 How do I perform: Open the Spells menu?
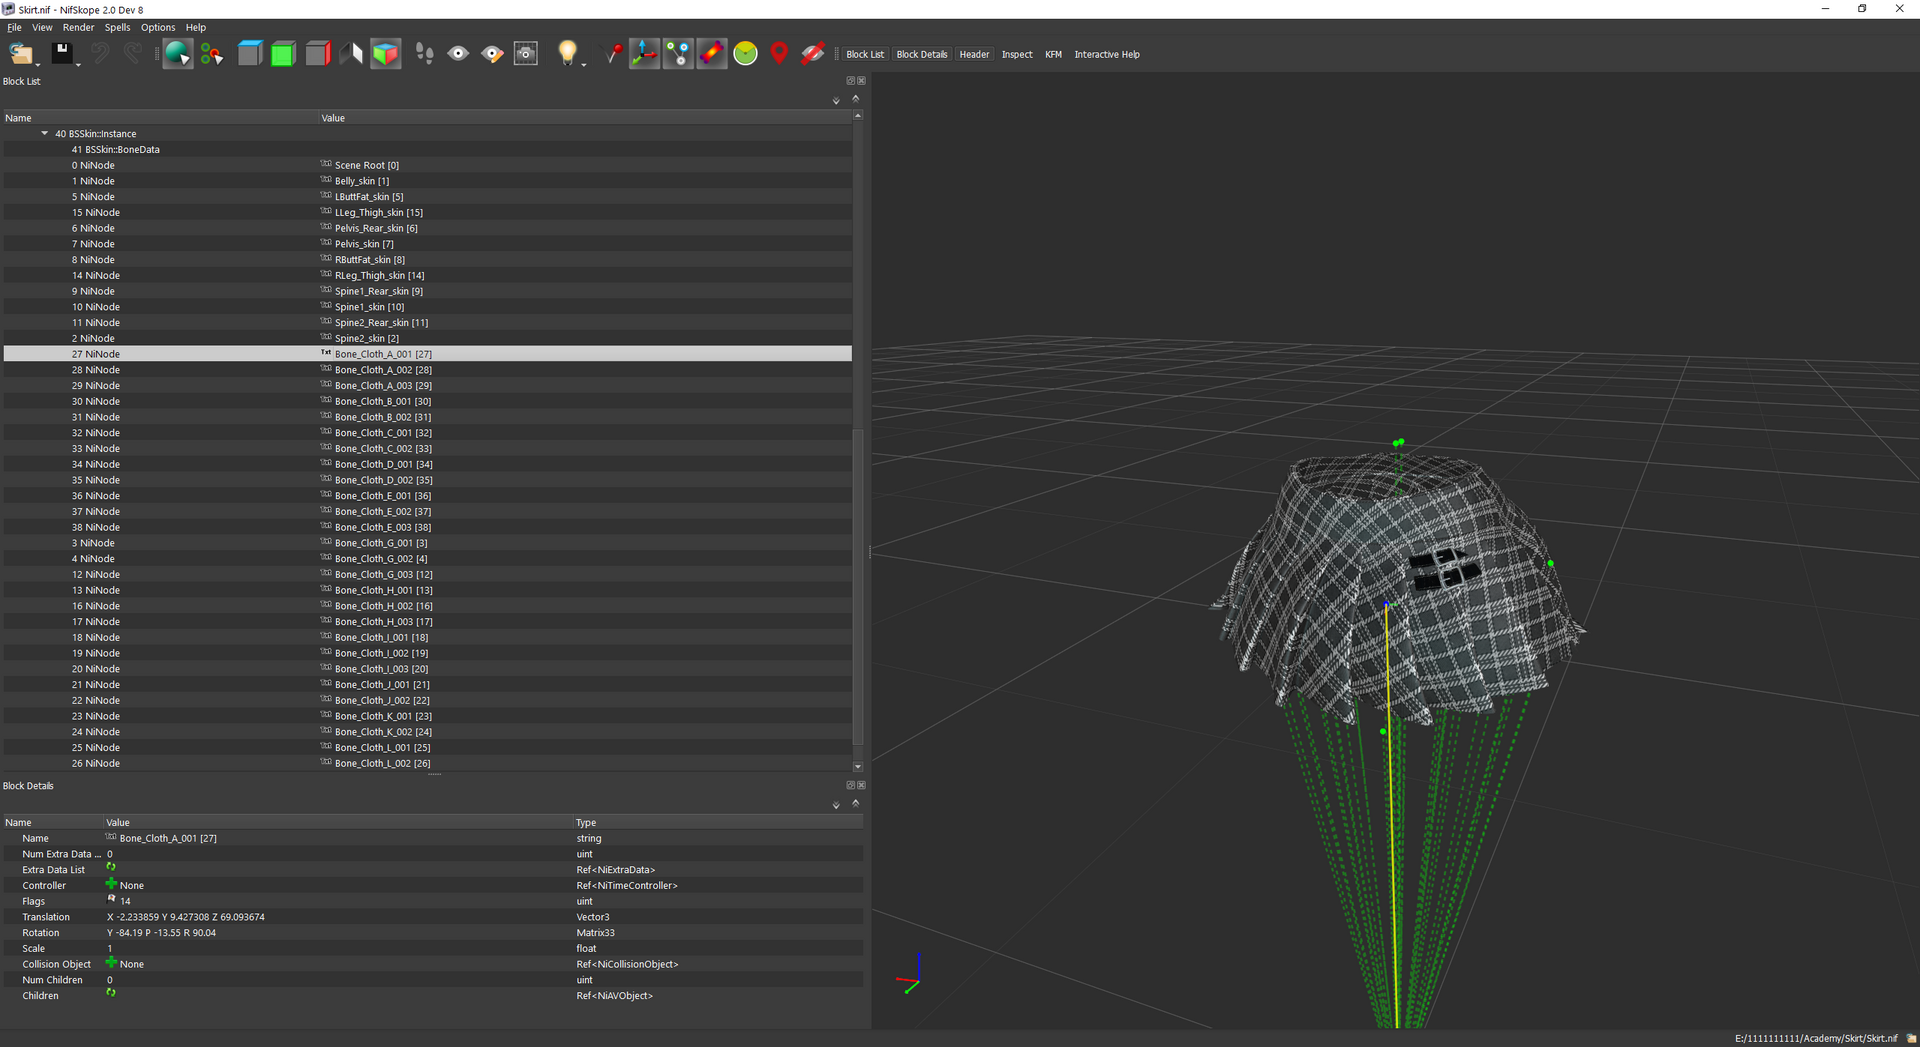pyautogui.click(x=118, y=27)
